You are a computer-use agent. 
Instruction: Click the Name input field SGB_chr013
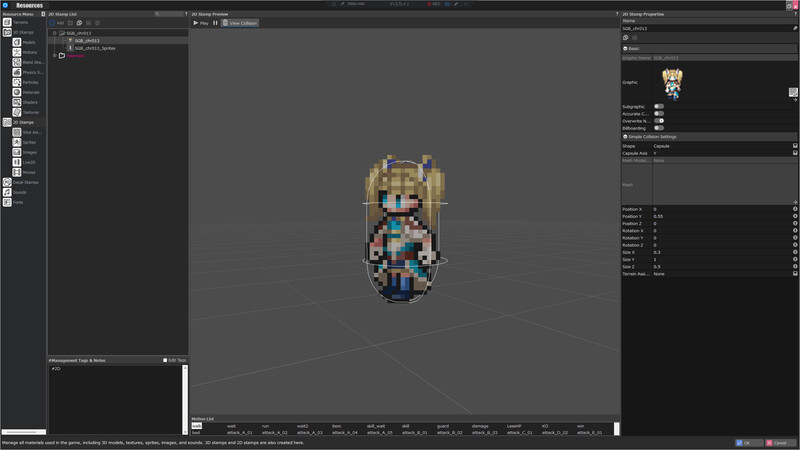[x=706, y=29]
